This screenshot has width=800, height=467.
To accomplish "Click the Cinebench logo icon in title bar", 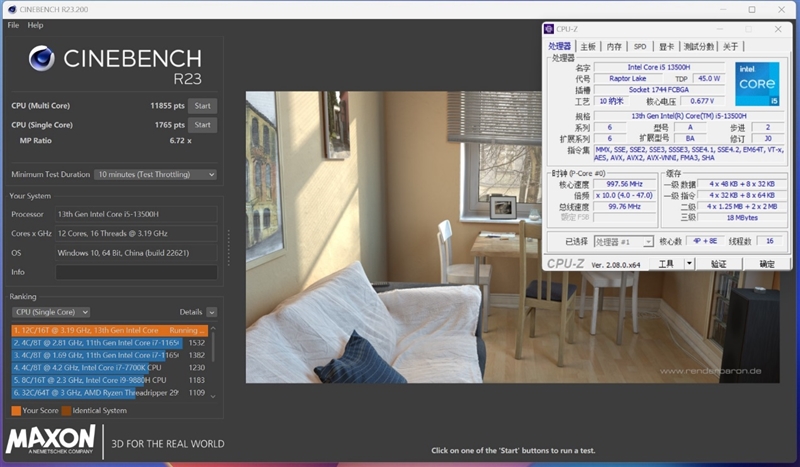I will pos(11,9).
